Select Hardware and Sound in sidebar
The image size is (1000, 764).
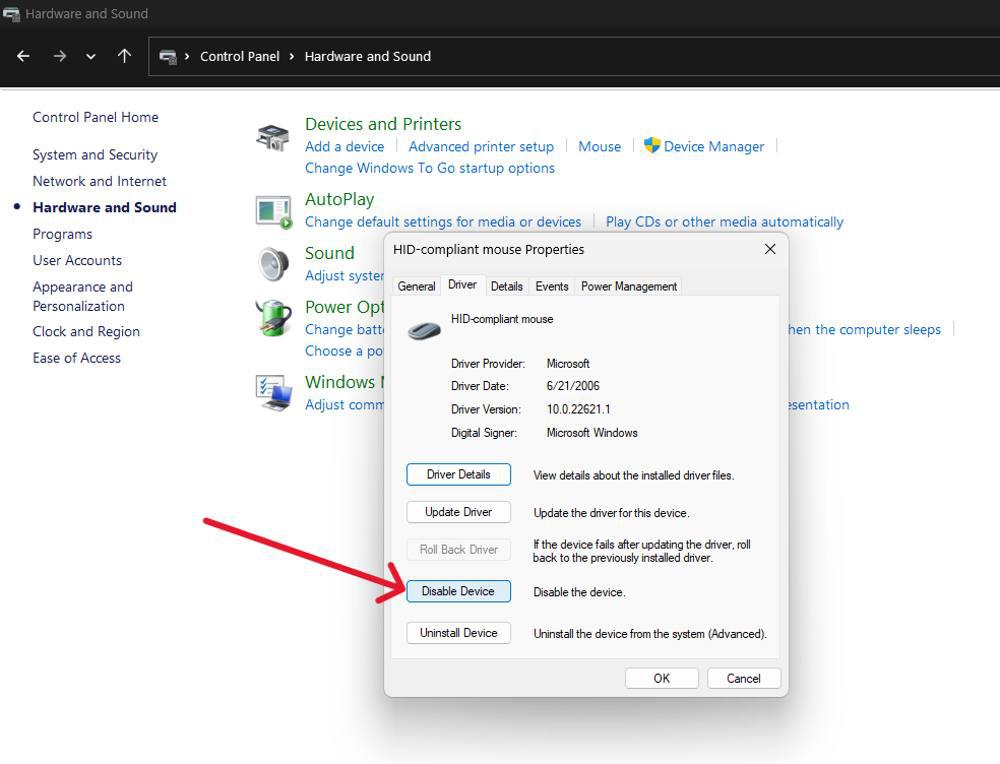pos(105,207)
